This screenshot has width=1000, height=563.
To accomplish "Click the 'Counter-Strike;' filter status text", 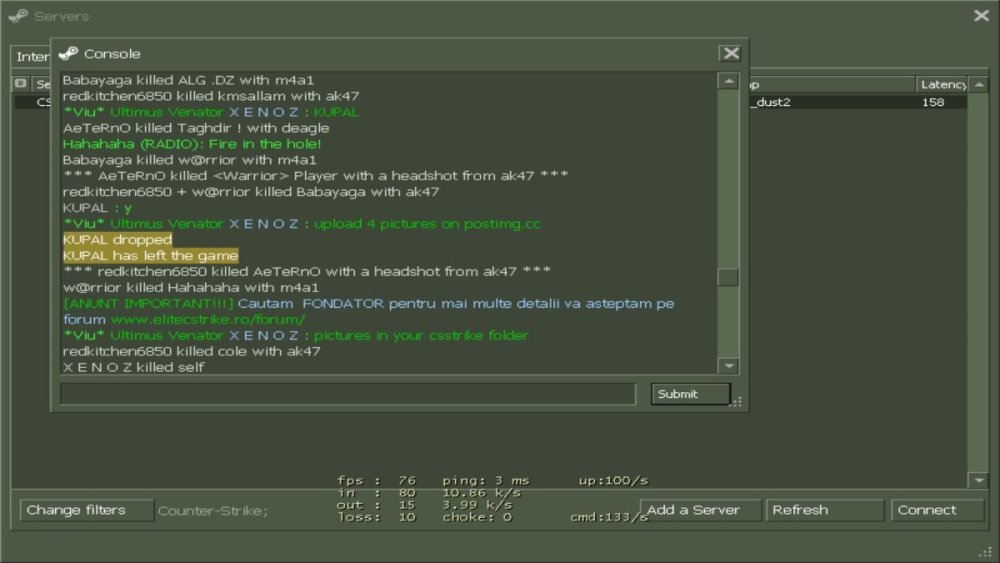I will pyautogui.click(x=213, y=511).
